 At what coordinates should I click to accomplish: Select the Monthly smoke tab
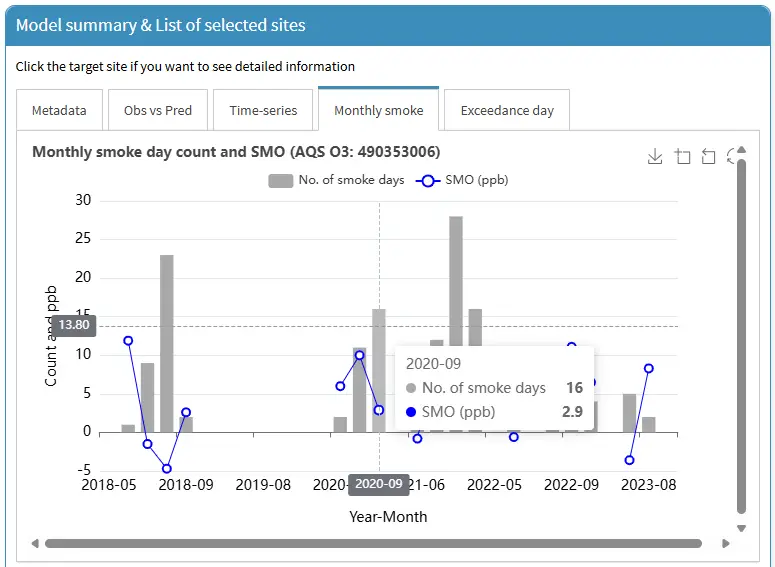point(378,110)
